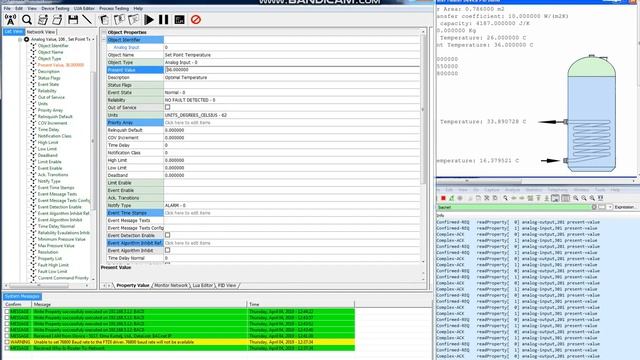Image resolution: width=640 pixels, height=360 pixels.
Task: Click the close file X icon in Wireshark toolbar
Action: 487,198
